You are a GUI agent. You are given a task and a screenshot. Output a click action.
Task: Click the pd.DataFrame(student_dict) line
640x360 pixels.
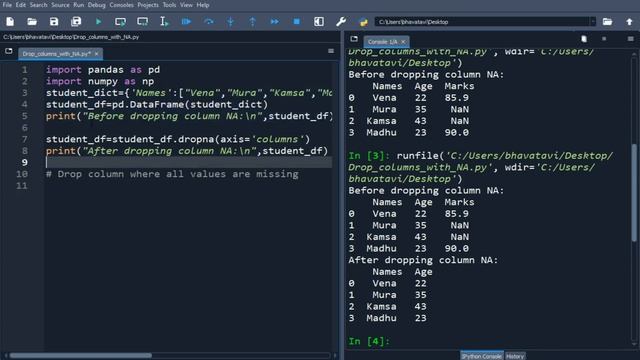157,104
